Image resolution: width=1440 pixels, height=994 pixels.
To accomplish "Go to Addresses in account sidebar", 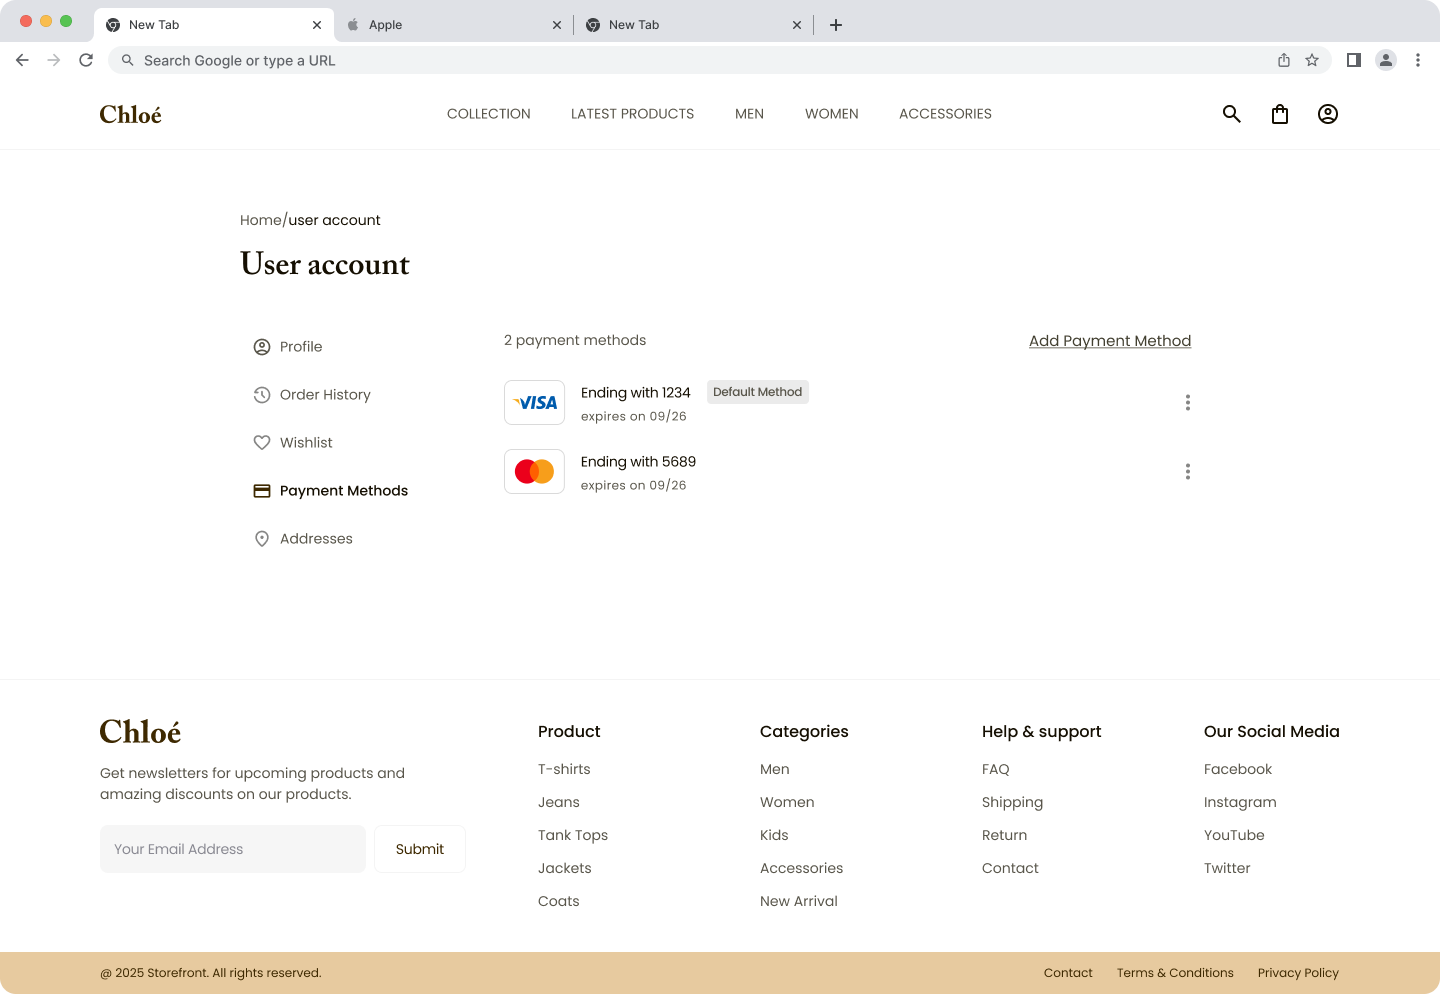I will pos(316,539).
